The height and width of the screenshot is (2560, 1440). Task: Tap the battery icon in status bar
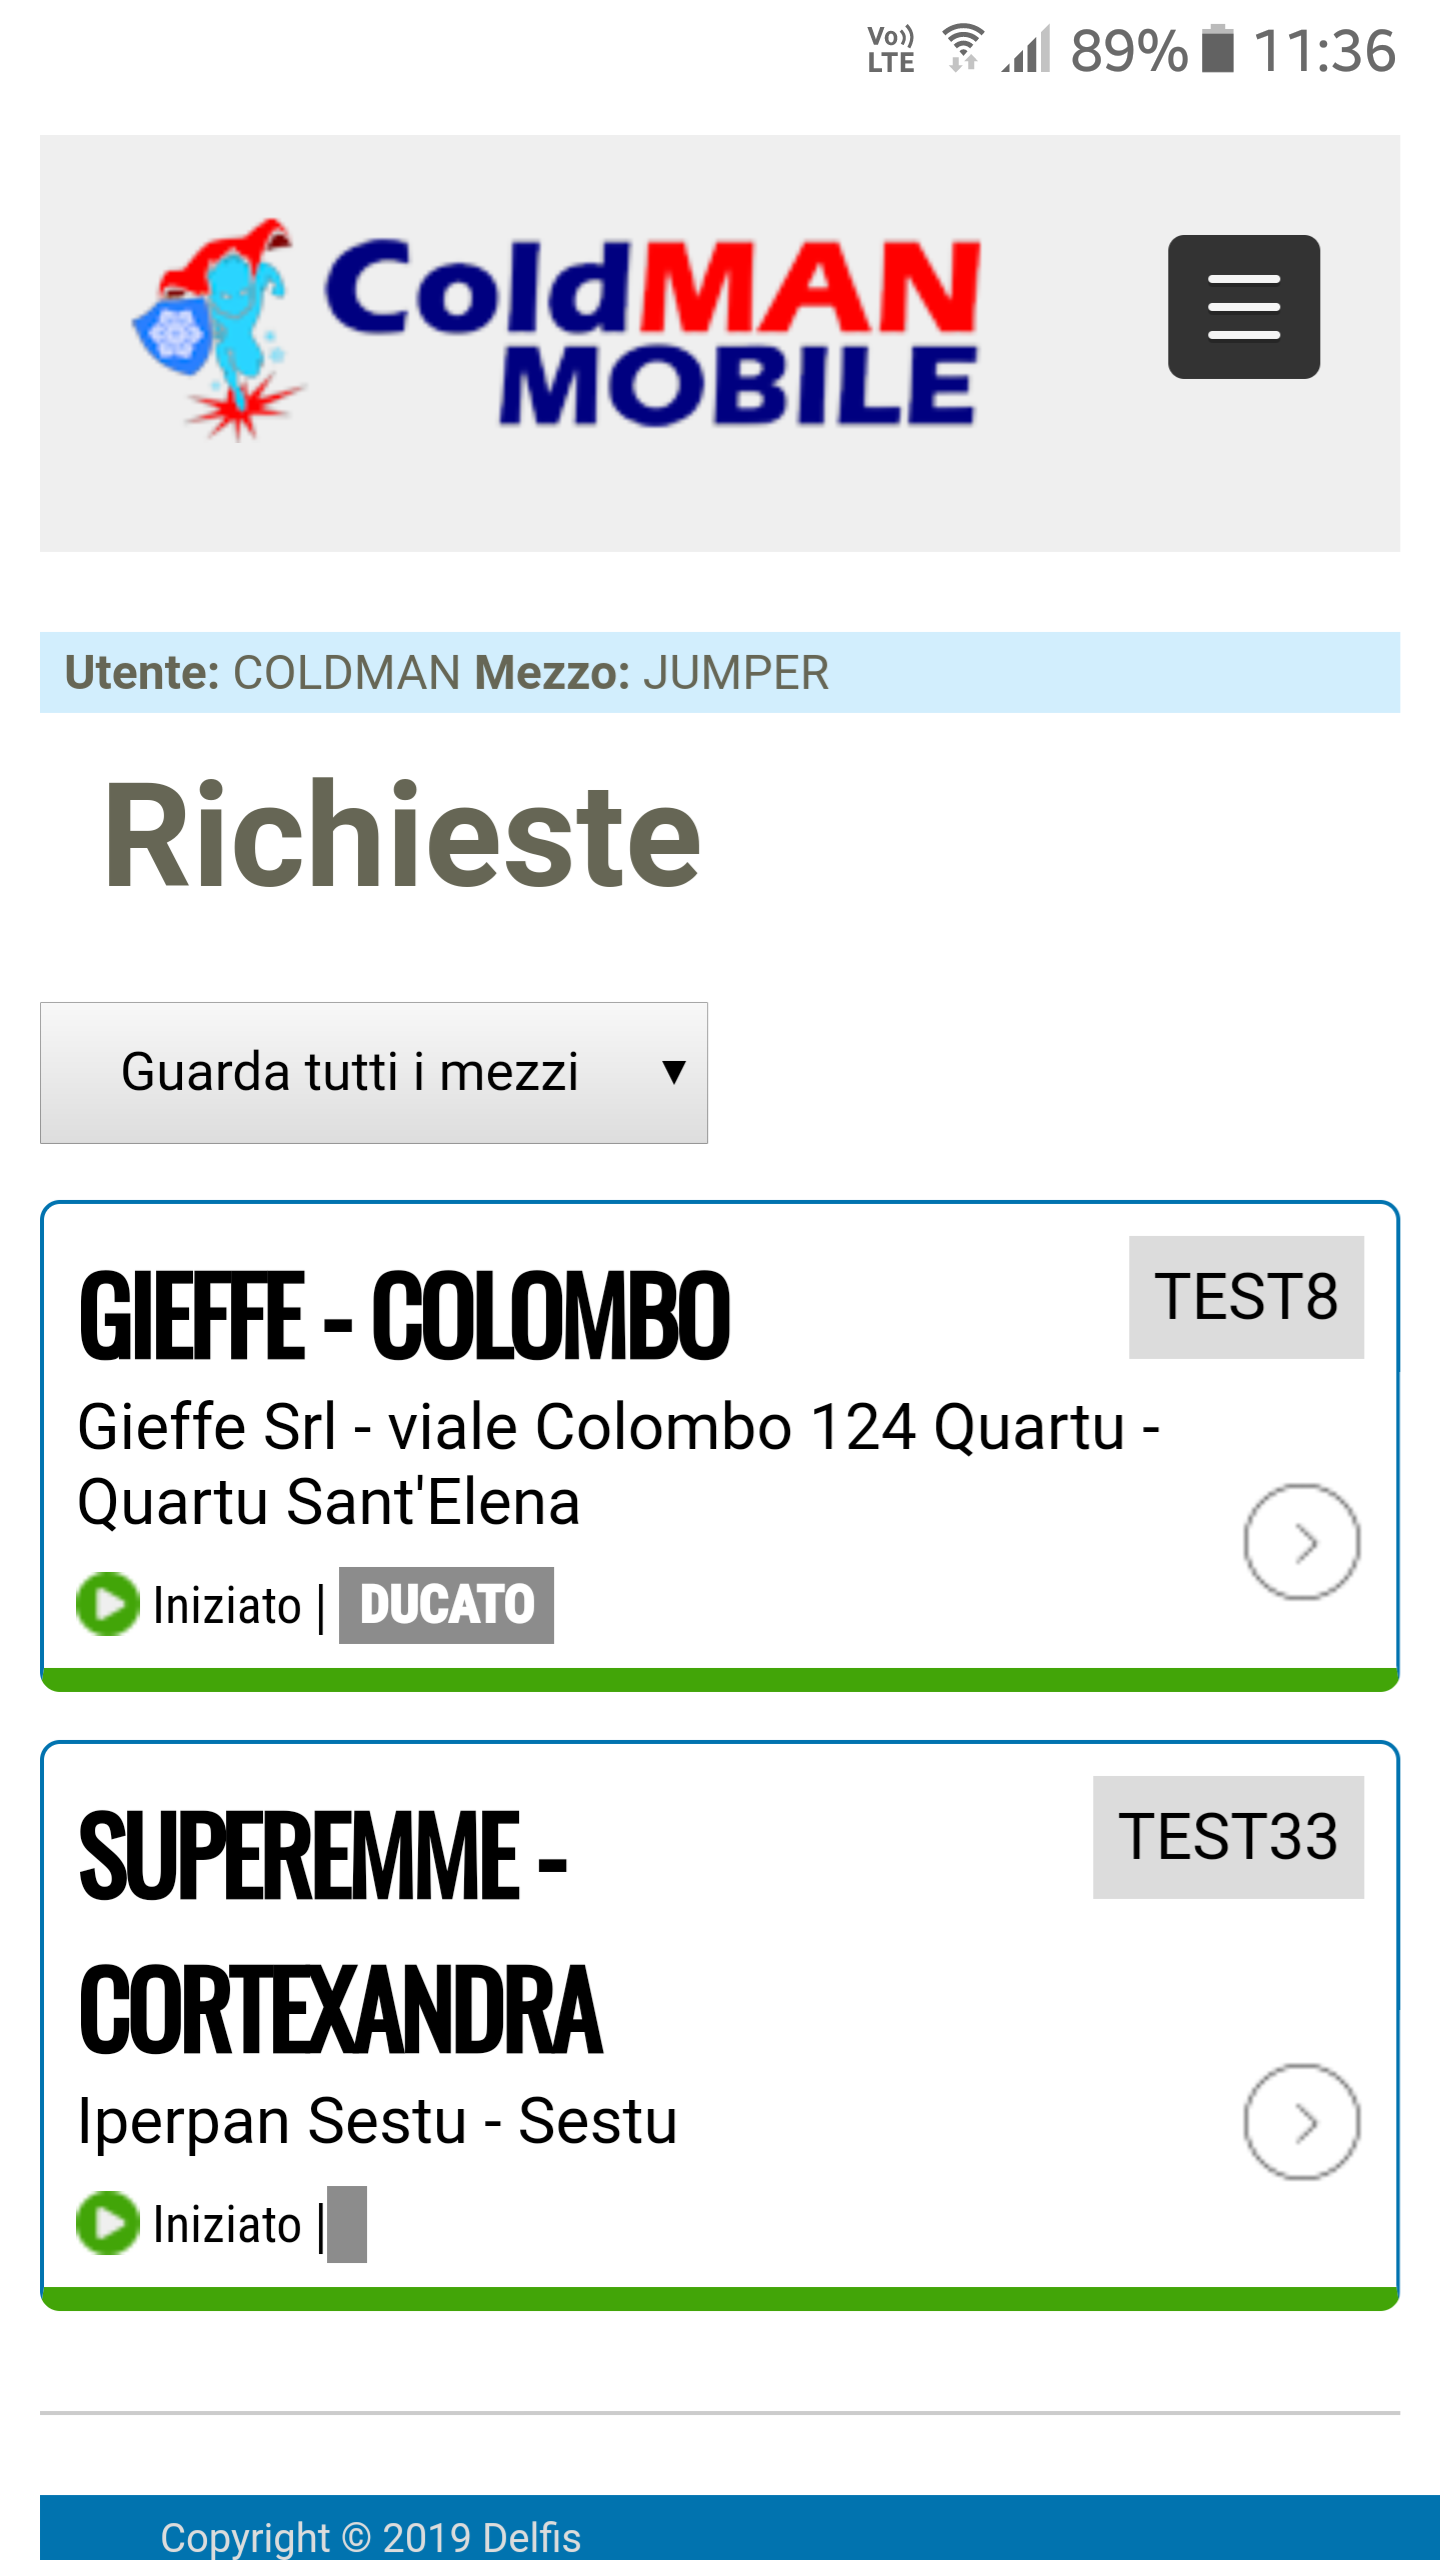[x=1217, y=49]
